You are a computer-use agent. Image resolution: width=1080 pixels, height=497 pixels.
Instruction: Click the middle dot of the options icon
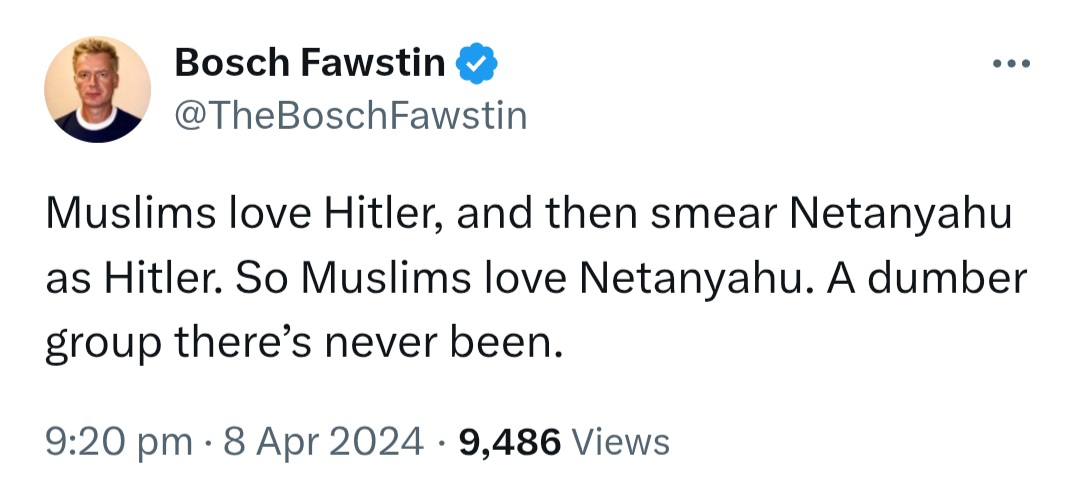click(x=1011, y=63)
